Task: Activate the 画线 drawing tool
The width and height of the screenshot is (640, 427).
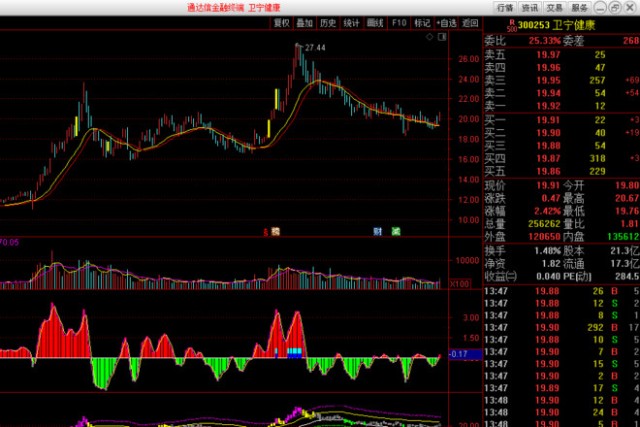Action: pos(376,22)
